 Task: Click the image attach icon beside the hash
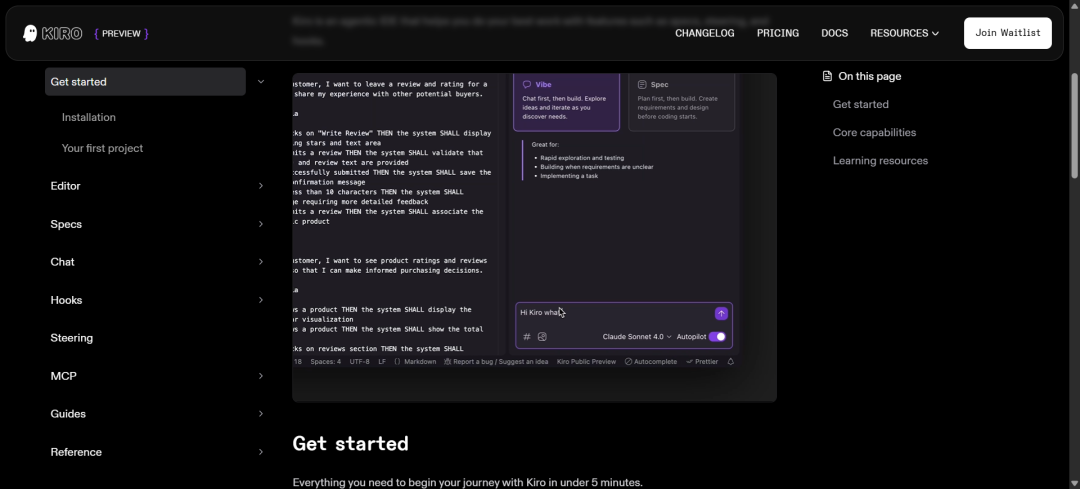542,337
